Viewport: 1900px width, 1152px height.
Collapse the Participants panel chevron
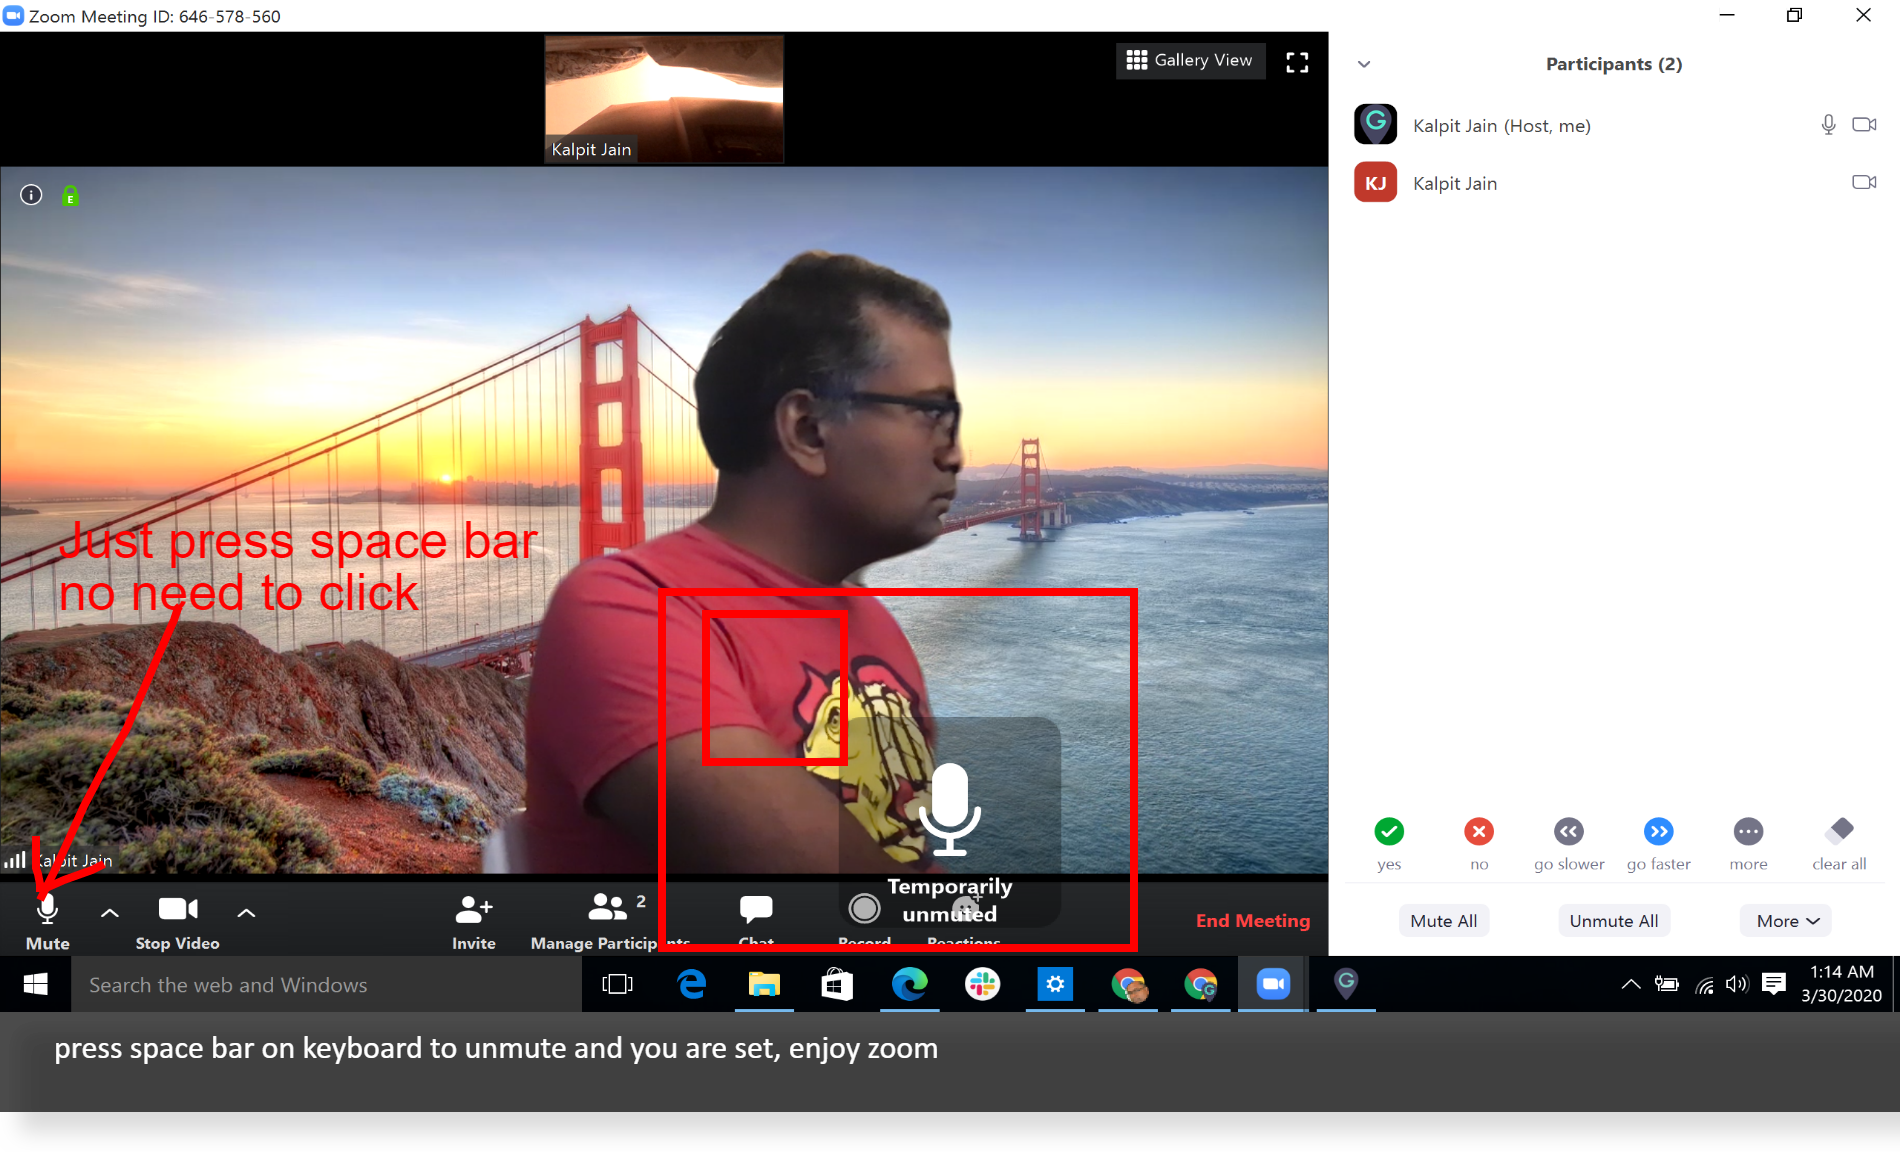click(x=1364, y=64)
